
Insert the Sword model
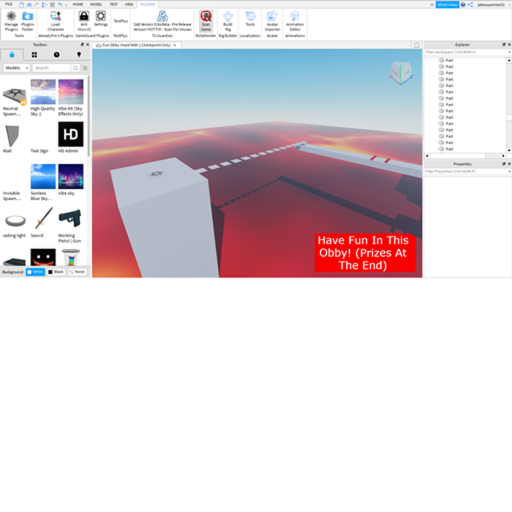43,219
